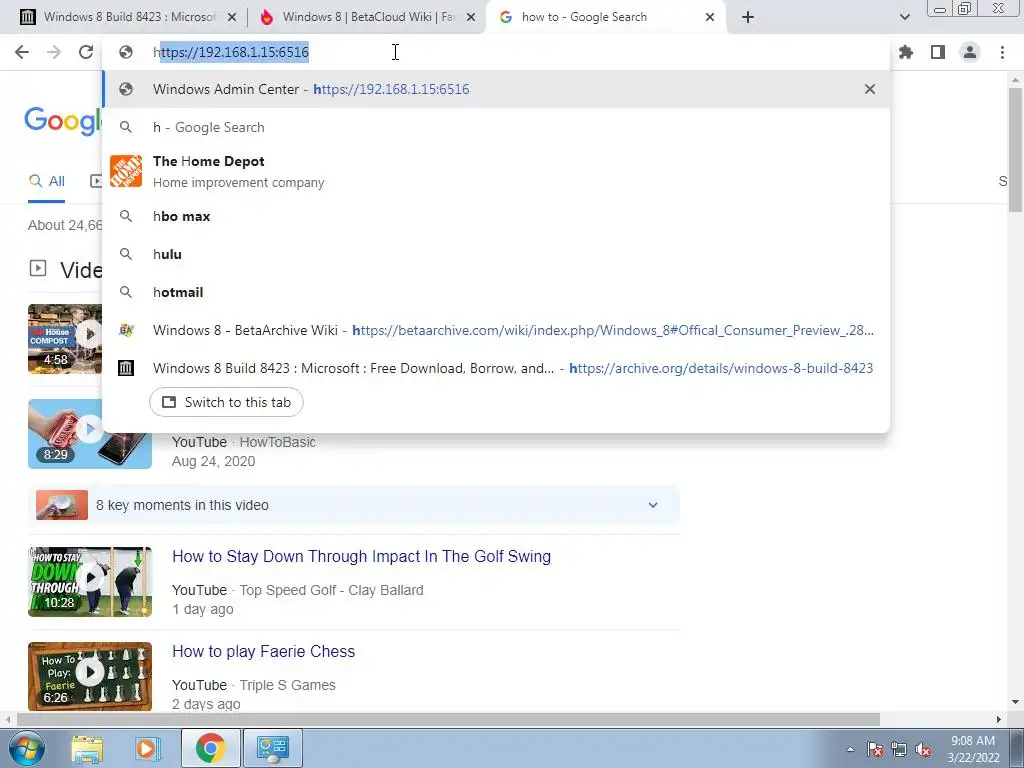The width and height of the screenshot is (1024, 768).
Task: Click 'Switch to this tab' button
Action: coord(226,402)
